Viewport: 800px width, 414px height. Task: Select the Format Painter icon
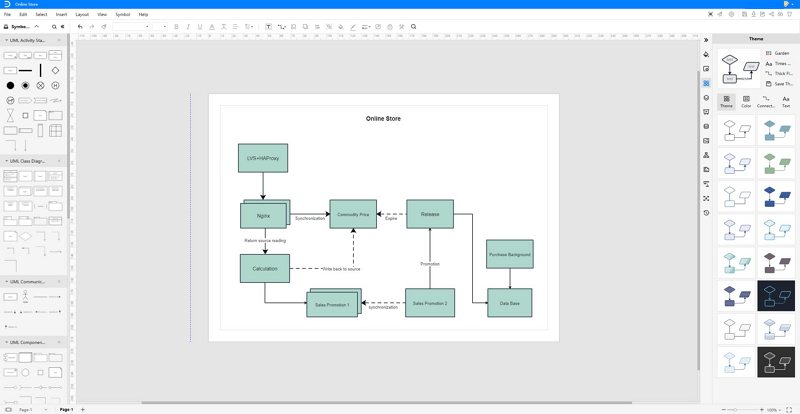coord(104,27)
